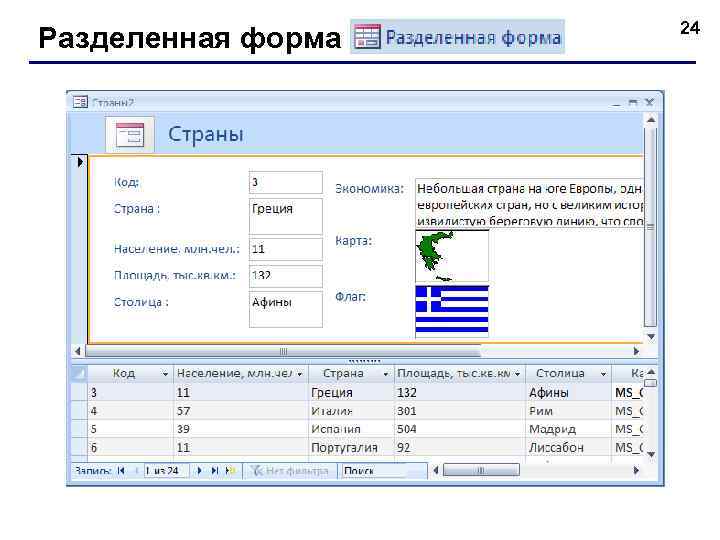The width and height of the screenshot is (720, 540).
Task: Select the Испания cell in datasheet
Action: 351,429
